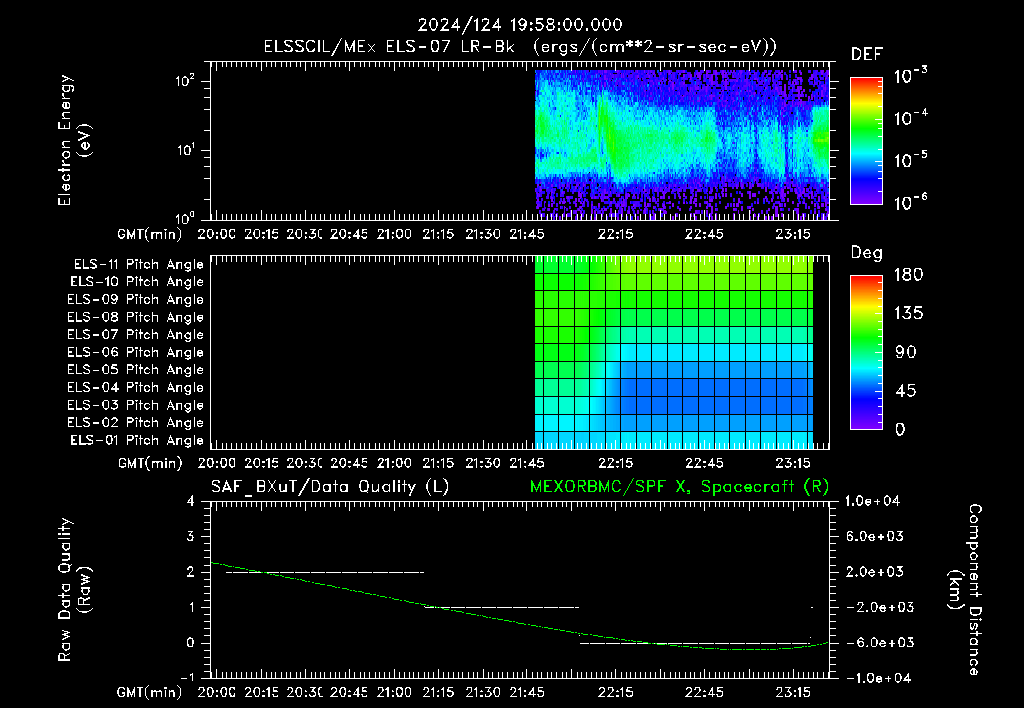Image resolution: width=1024 pixels, height=708 pixels.
Task: Click the 10^2 energy axis tick label
Action: tap(185, 81)
